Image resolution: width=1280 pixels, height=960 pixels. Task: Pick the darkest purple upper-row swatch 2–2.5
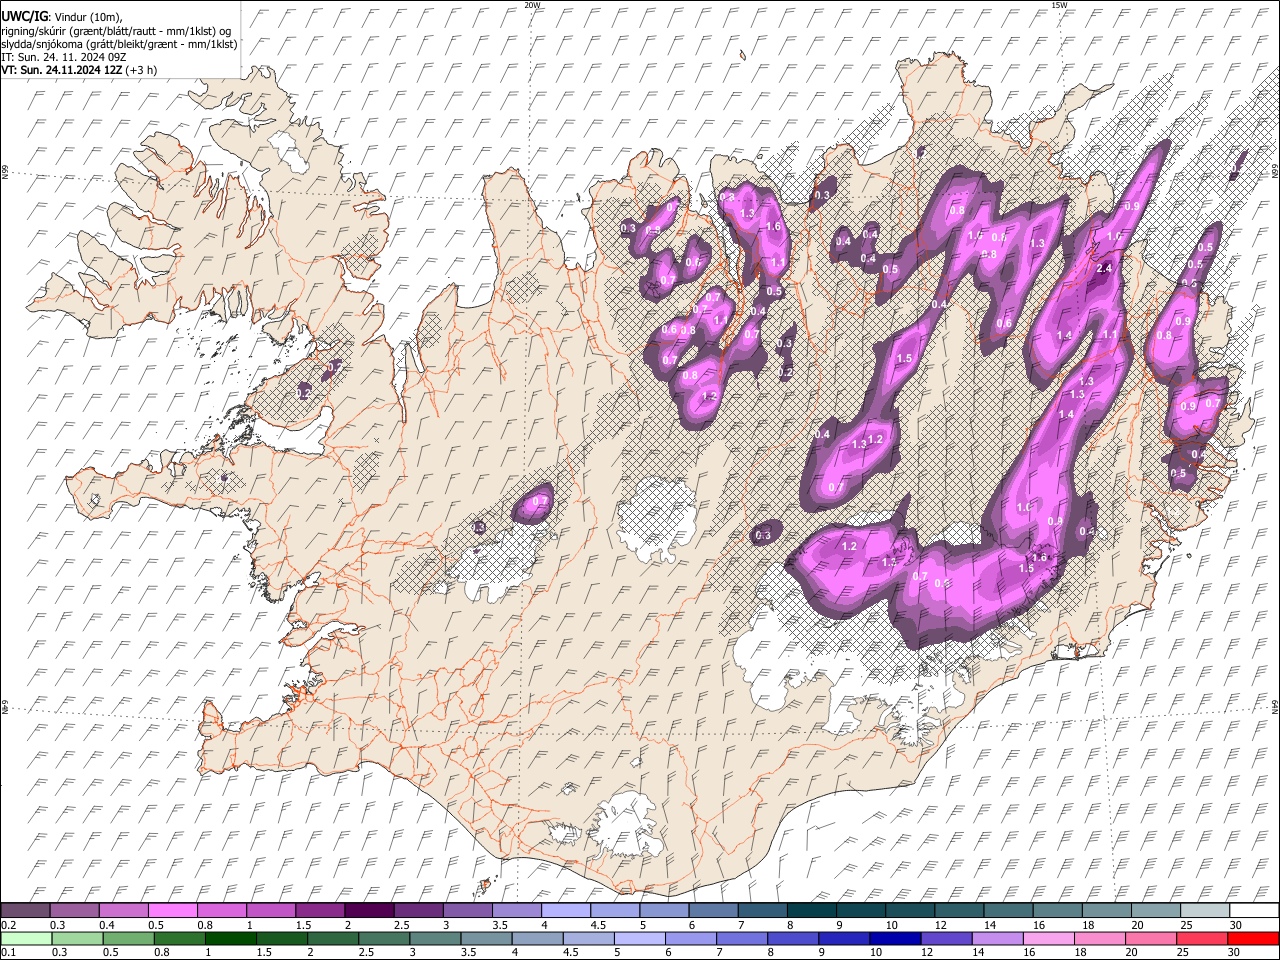[x=369, y=911]
